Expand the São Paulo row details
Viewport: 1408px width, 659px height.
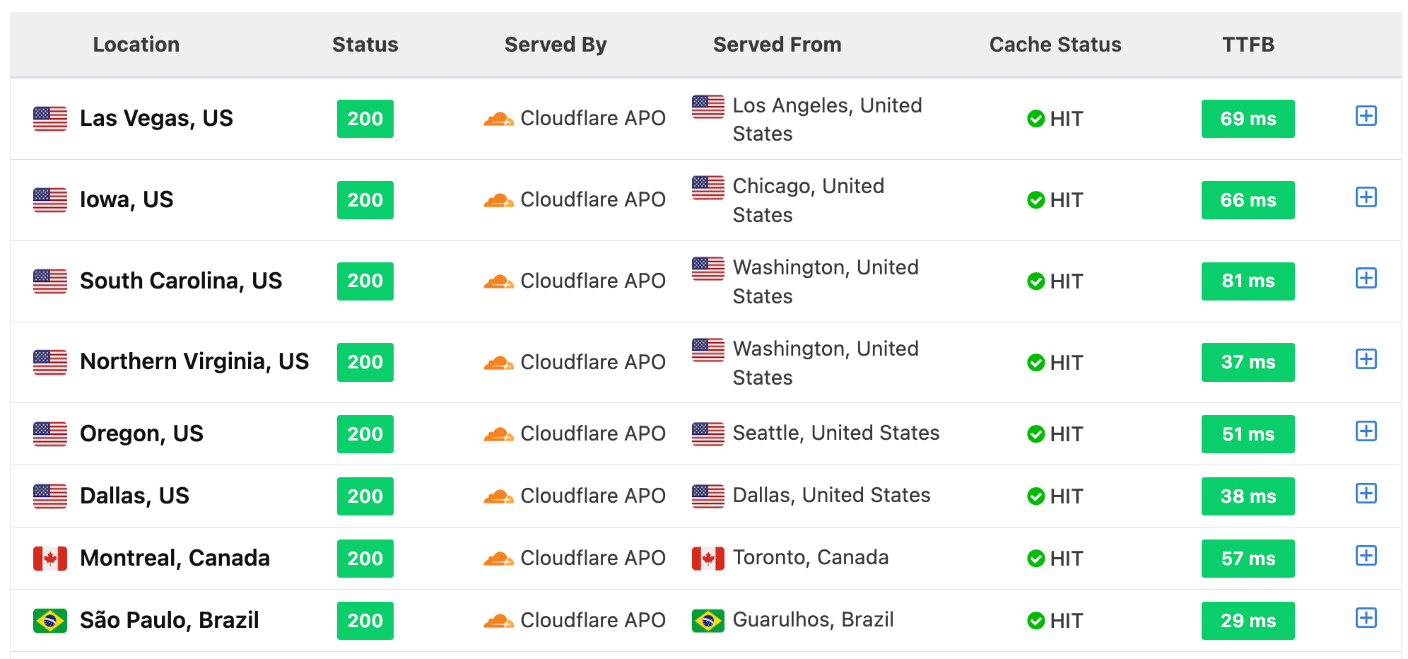point(1366,617)
